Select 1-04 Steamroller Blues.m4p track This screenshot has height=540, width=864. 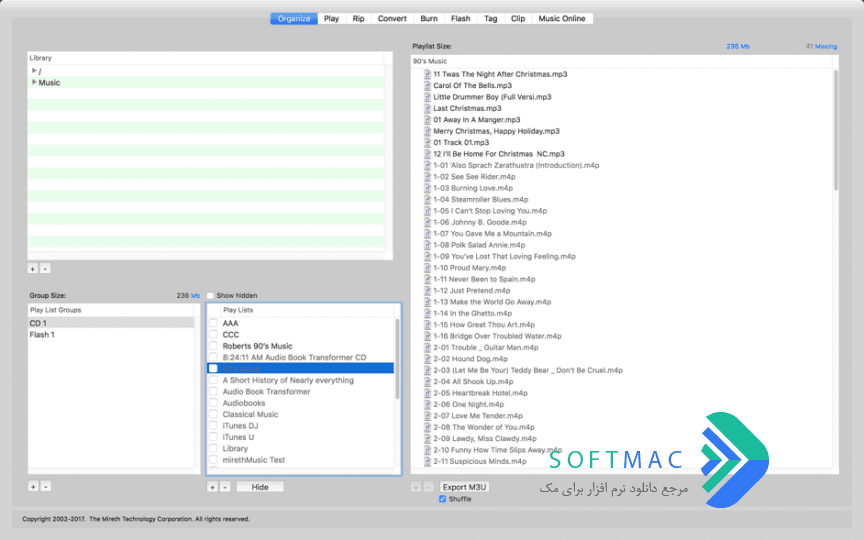[480, 199]
